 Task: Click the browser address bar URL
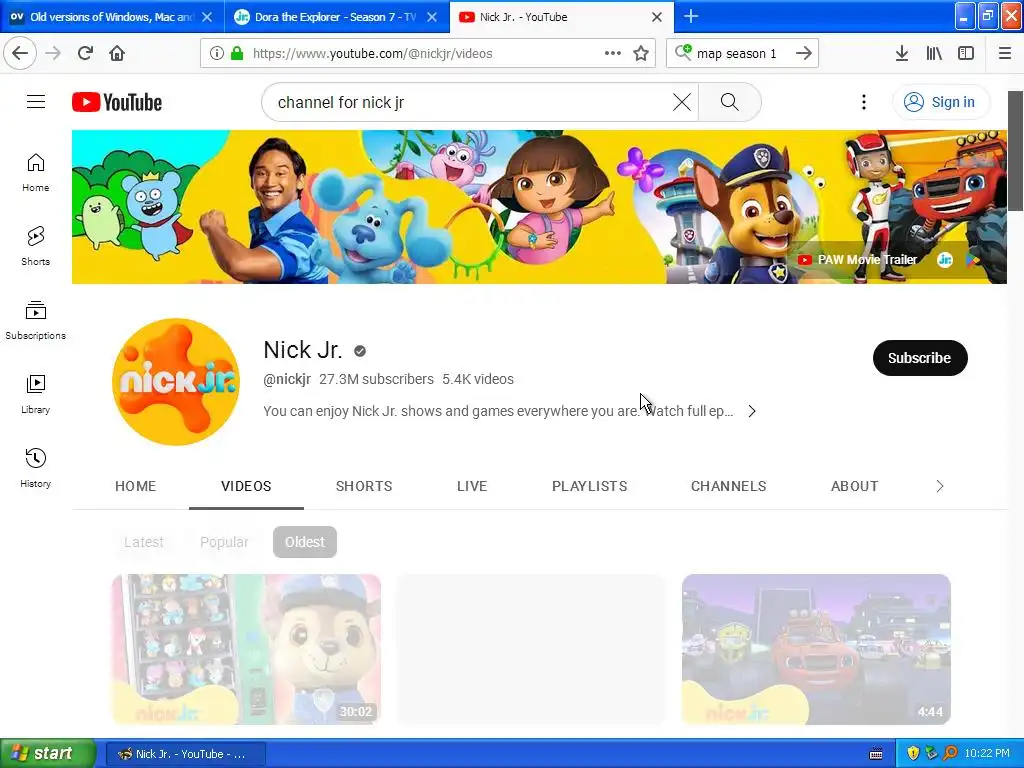pyautogui.click(x=372, y=54)
